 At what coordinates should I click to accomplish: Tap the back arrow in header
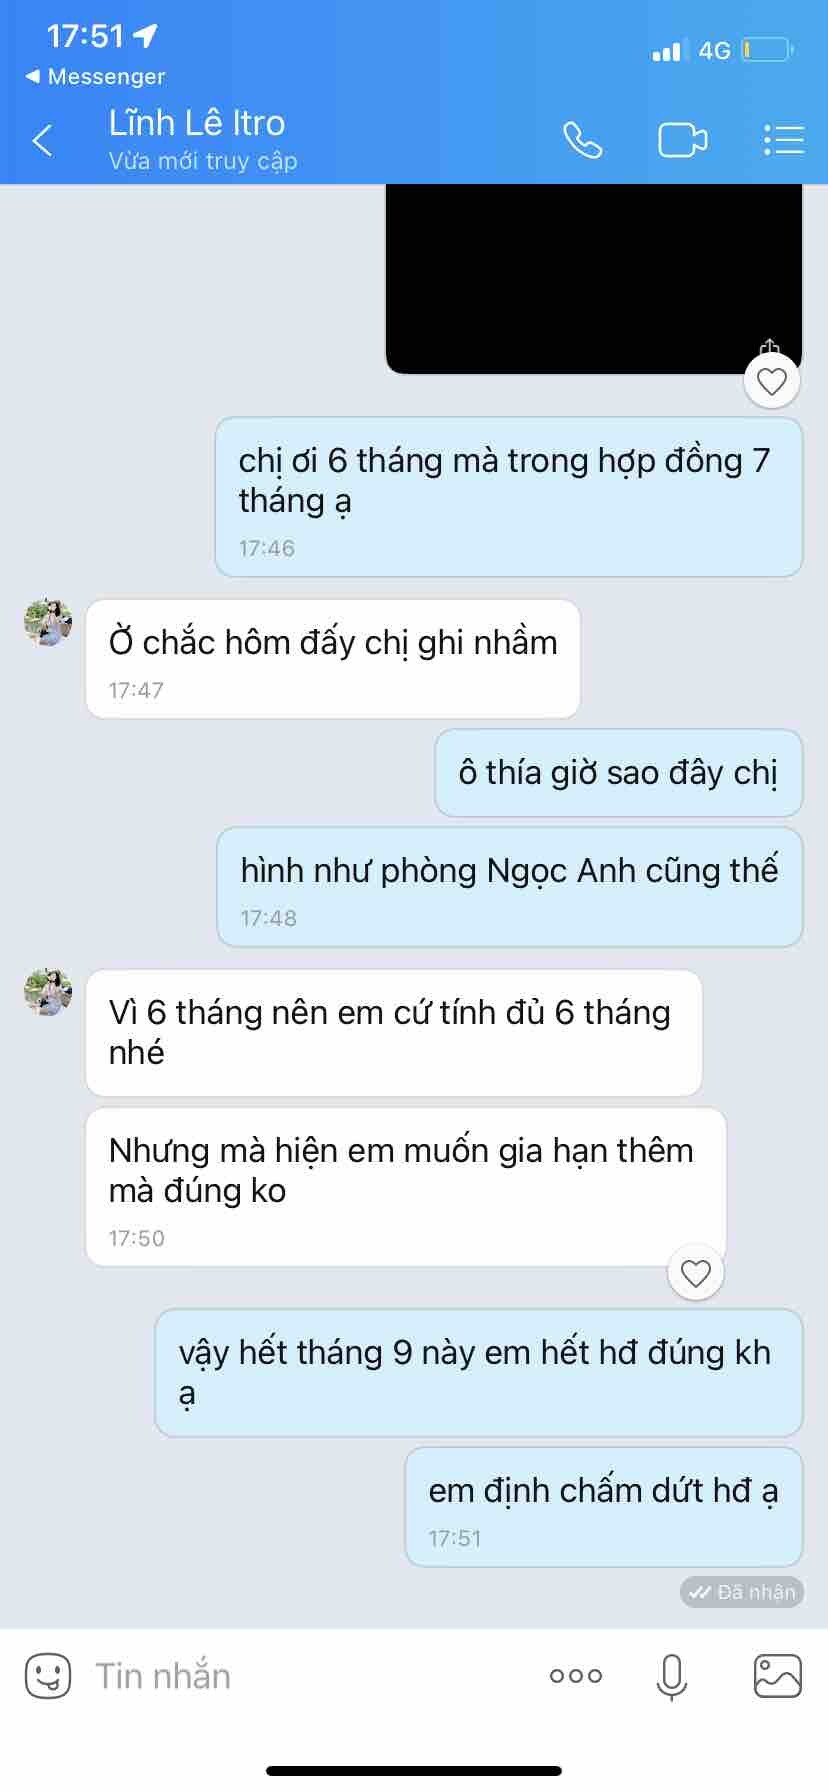click(42, 141)
